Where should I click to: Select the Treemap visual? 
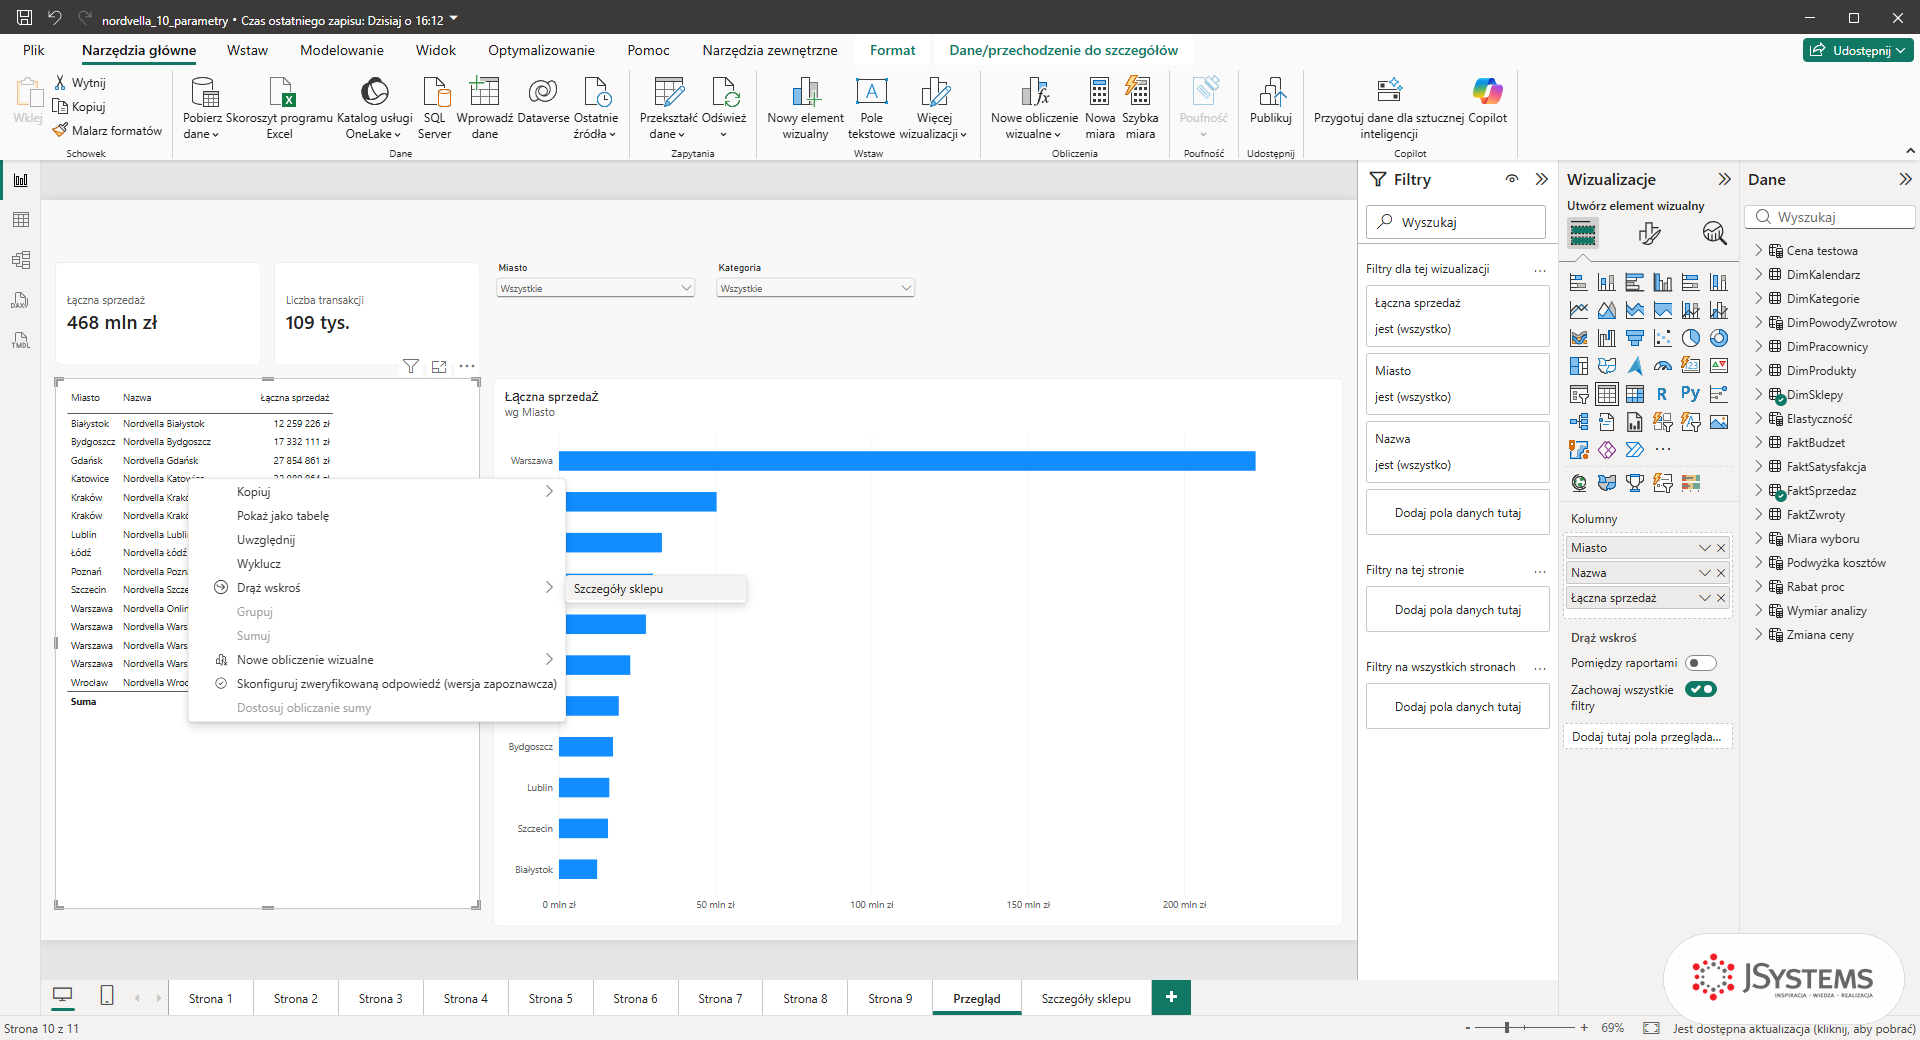[x=1578, y=366]
